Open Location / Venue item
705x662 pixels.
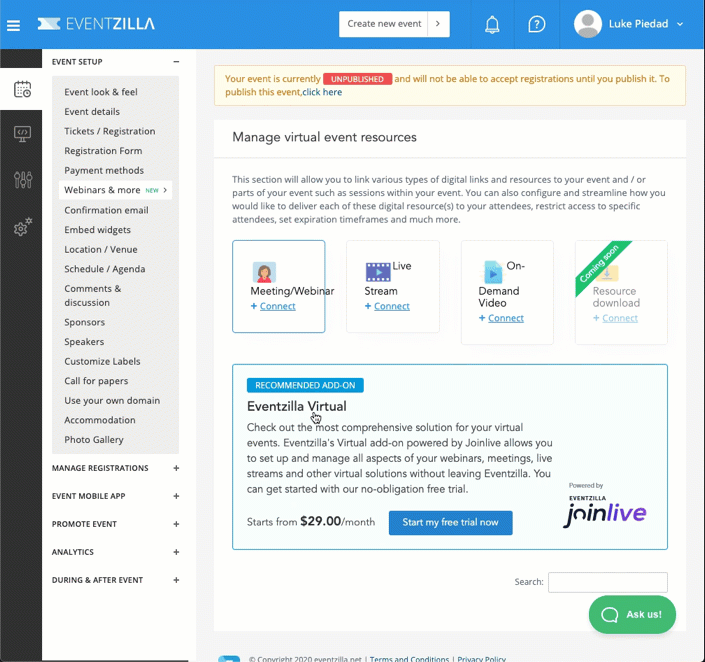point(101,250)
